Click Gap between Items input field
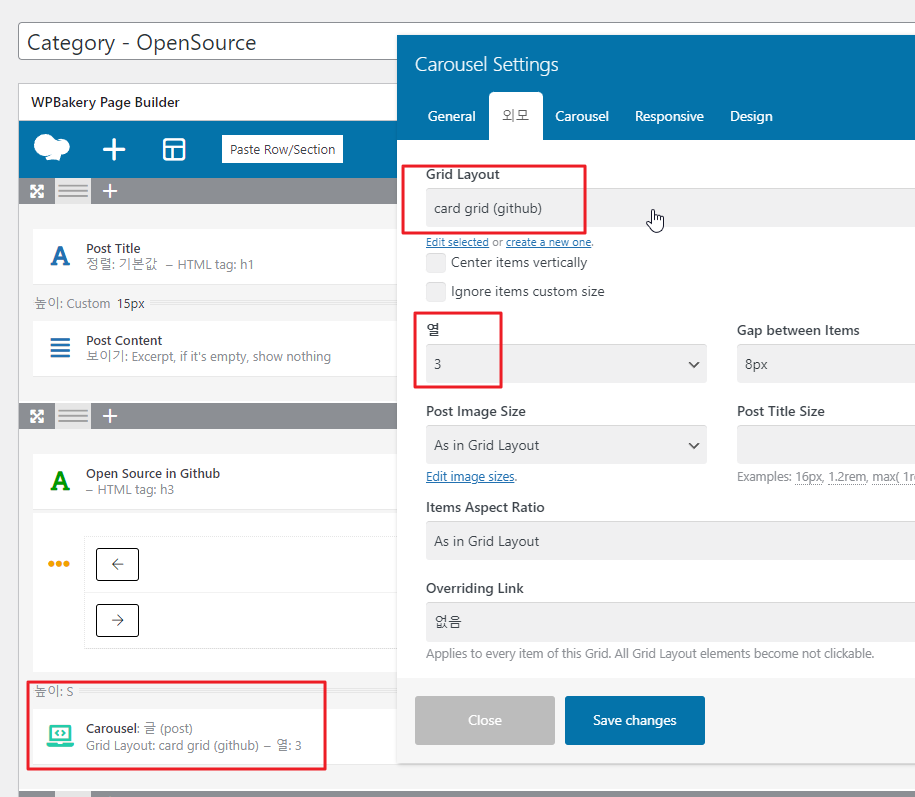The width and height of the screenshot is (915, 797). pyautogui.click(x=826, y=364)
